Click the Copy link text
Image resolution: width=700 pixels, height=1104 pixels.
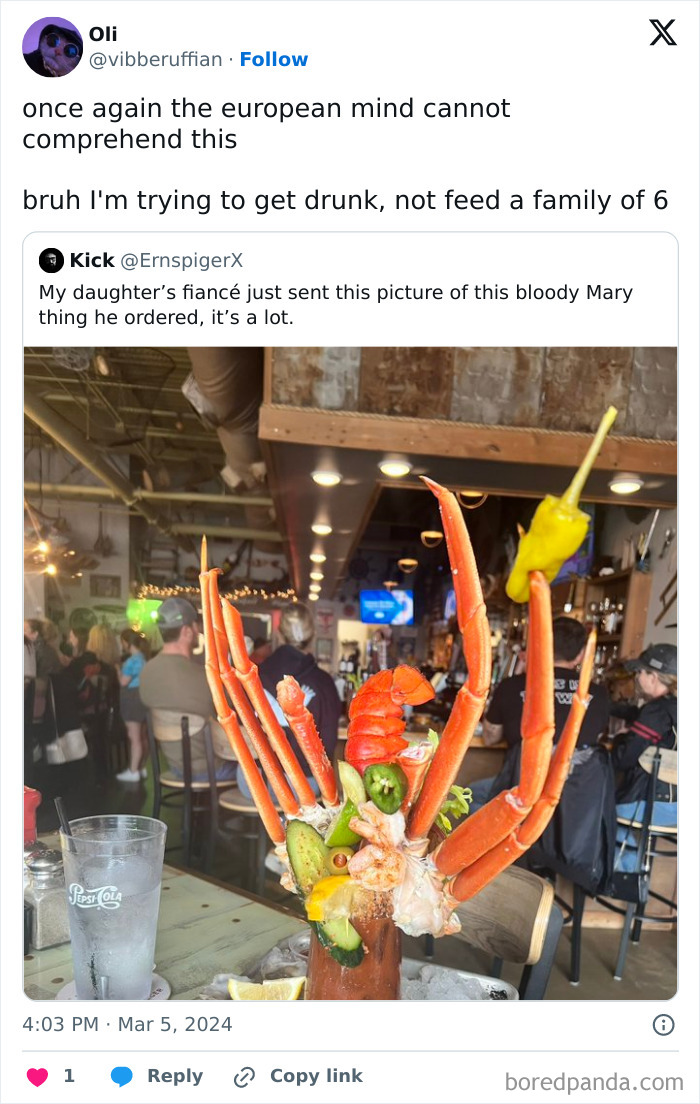coord(316,1076)
